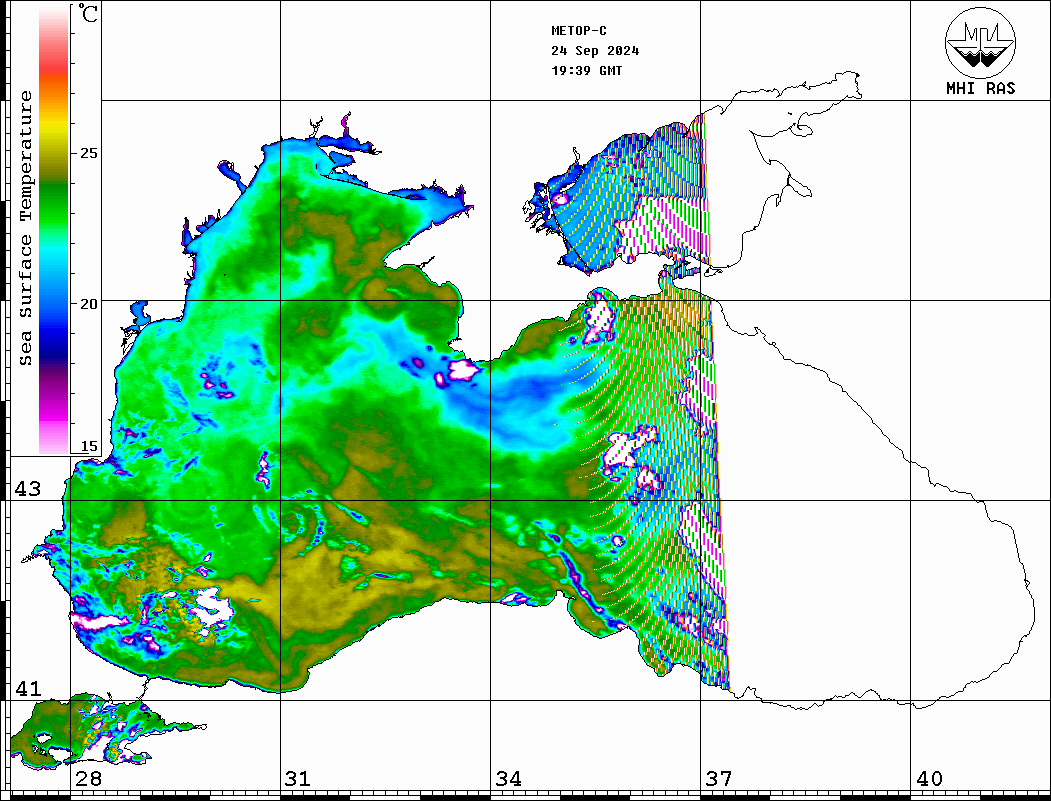Select the longitude 31 axis label
Viewport: 1051px width, 801px height.
point(297,778)
